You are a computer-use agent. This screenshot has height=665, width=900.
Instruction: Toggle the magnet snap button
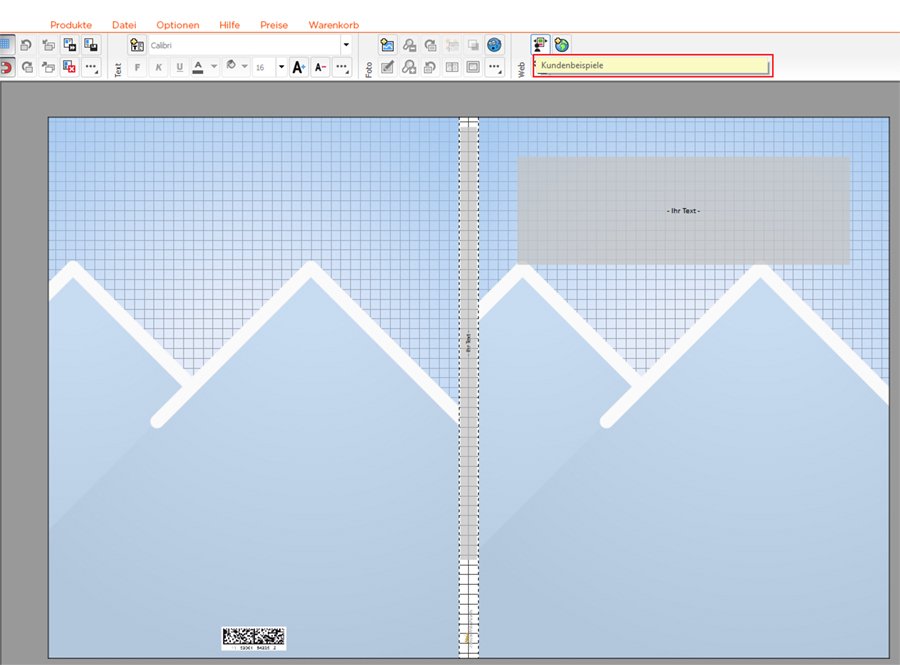point(5,67)
